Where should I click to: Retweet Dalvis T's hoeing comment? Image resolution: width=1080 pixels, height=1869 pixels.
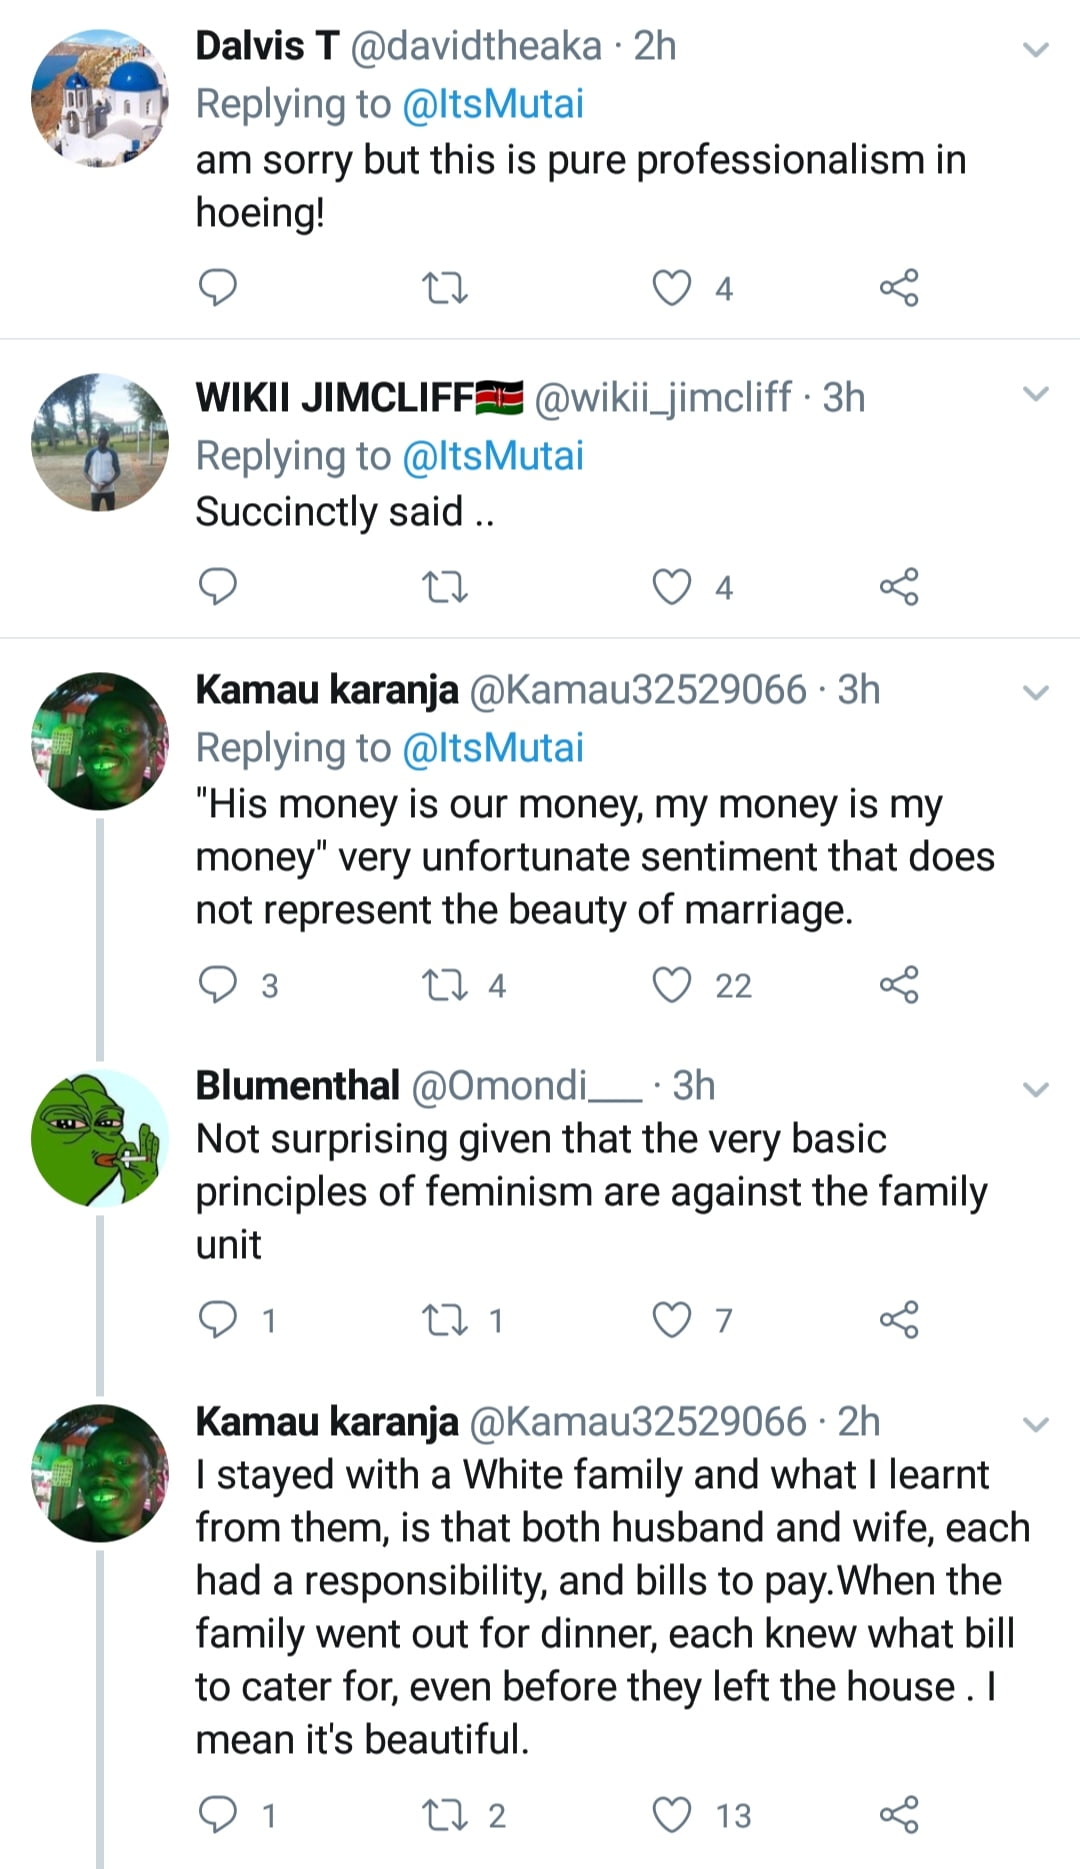point(445,289)
